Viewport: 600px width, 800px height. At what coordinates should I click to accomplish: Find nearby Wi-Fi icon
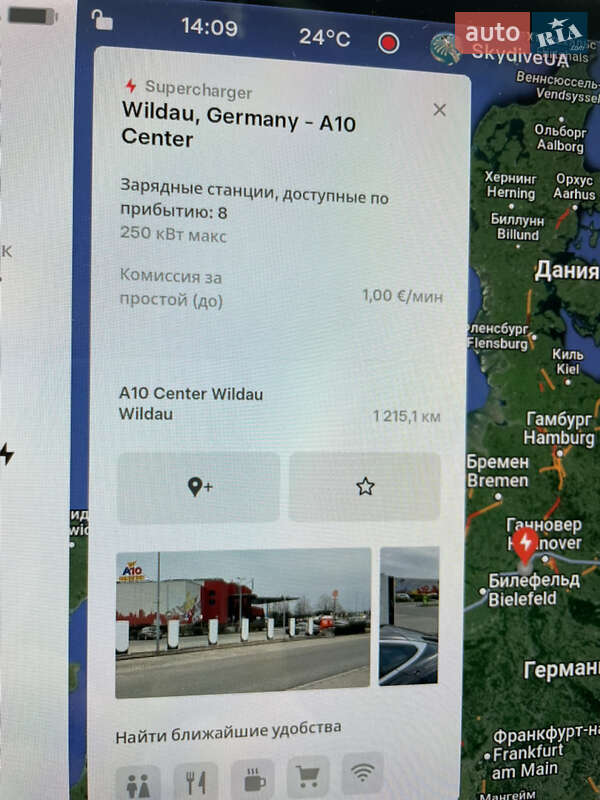pos(362,773)
